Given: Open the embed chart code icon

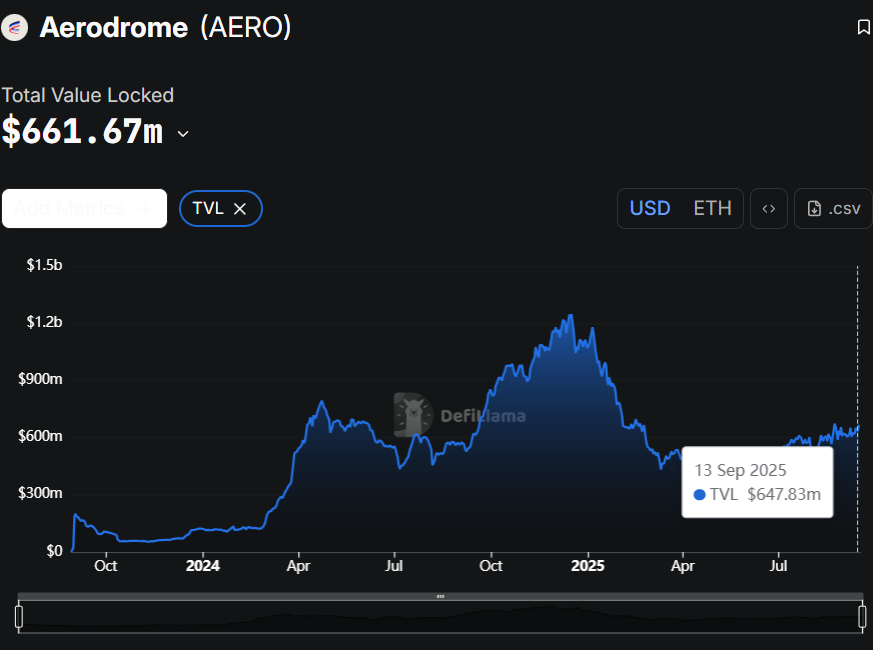Looking at the screenshot, I should 769,208.
